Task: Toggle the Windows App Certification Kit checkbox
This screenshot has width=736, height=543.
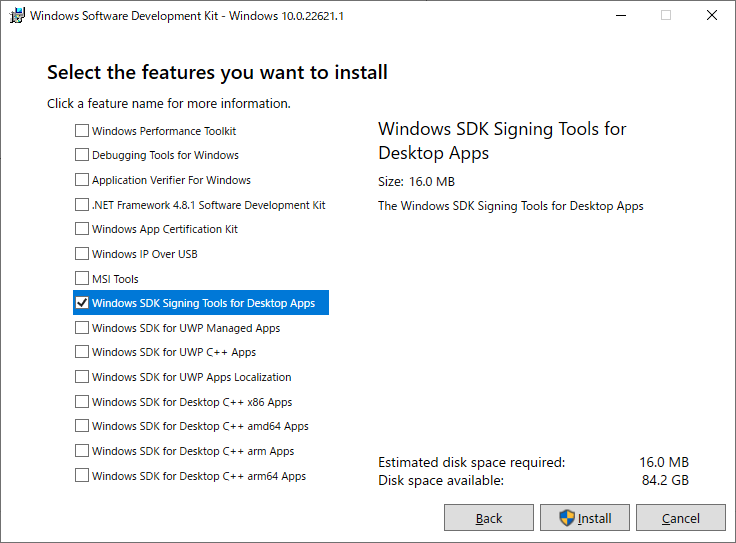Action: point(82,229)
